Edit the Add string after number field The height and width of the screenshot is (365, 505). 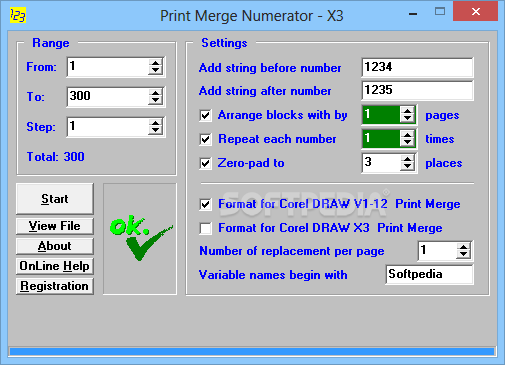pos(417,90)
